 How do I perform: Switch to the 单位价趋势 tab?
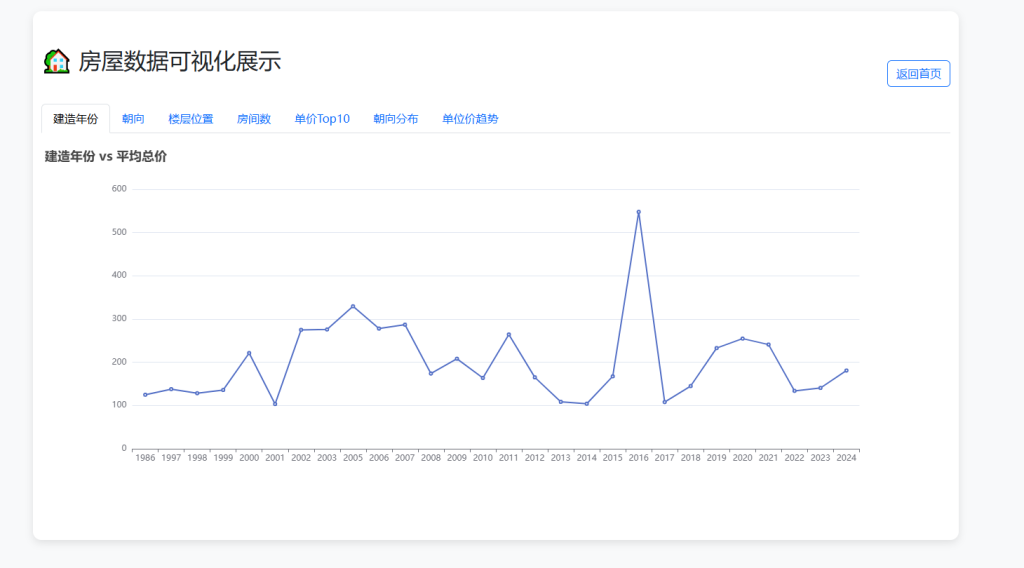(x=470, y=119)
